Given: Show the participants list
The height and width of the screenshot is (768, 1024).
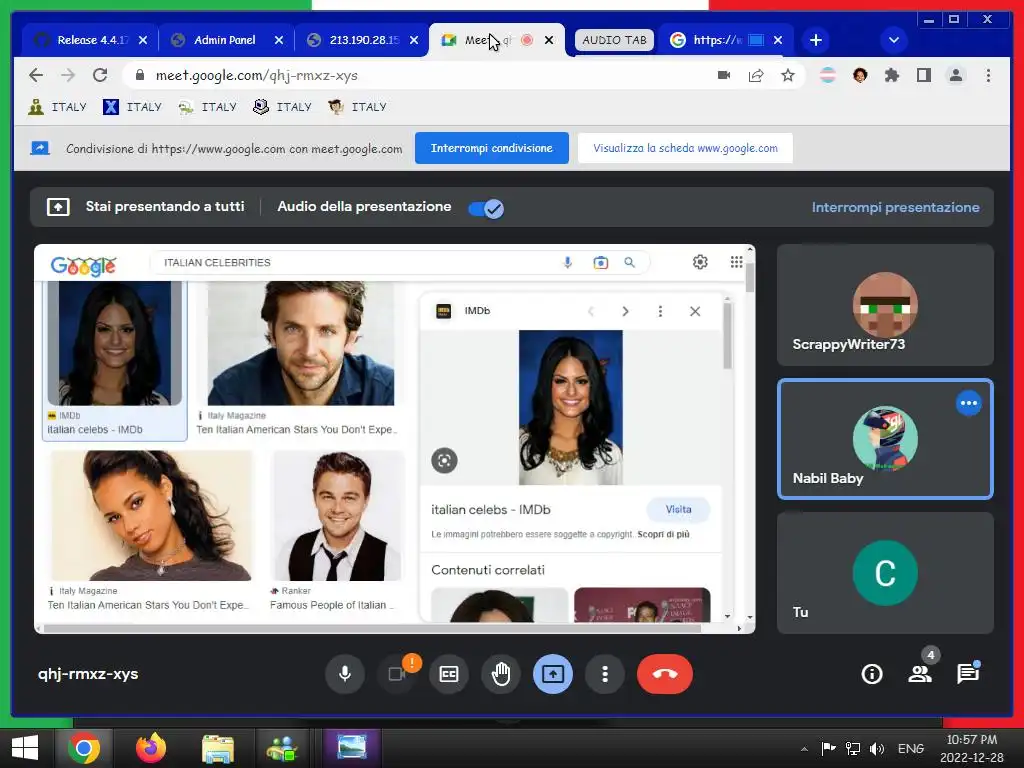Looking at the screenshot, I should click(920, 674).
